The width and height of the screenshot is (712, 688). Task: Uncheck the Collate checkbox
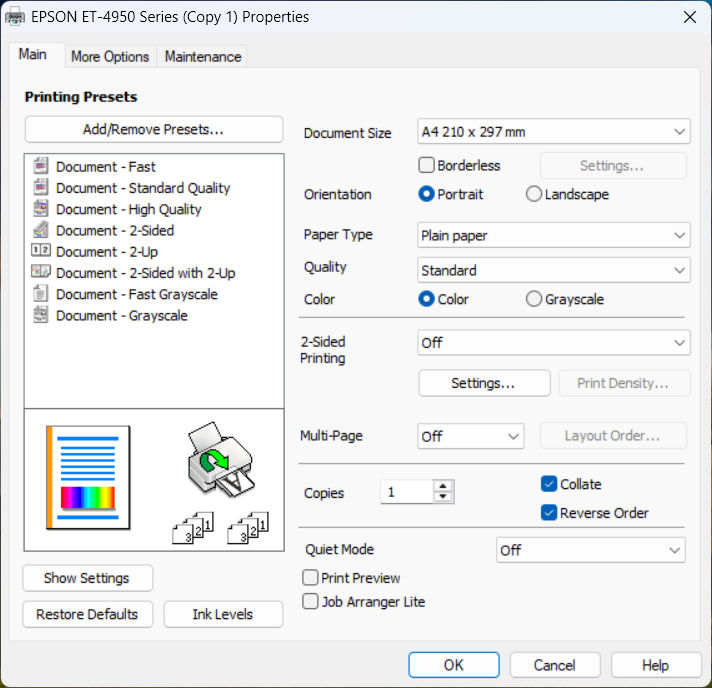(x=549, y=484)
